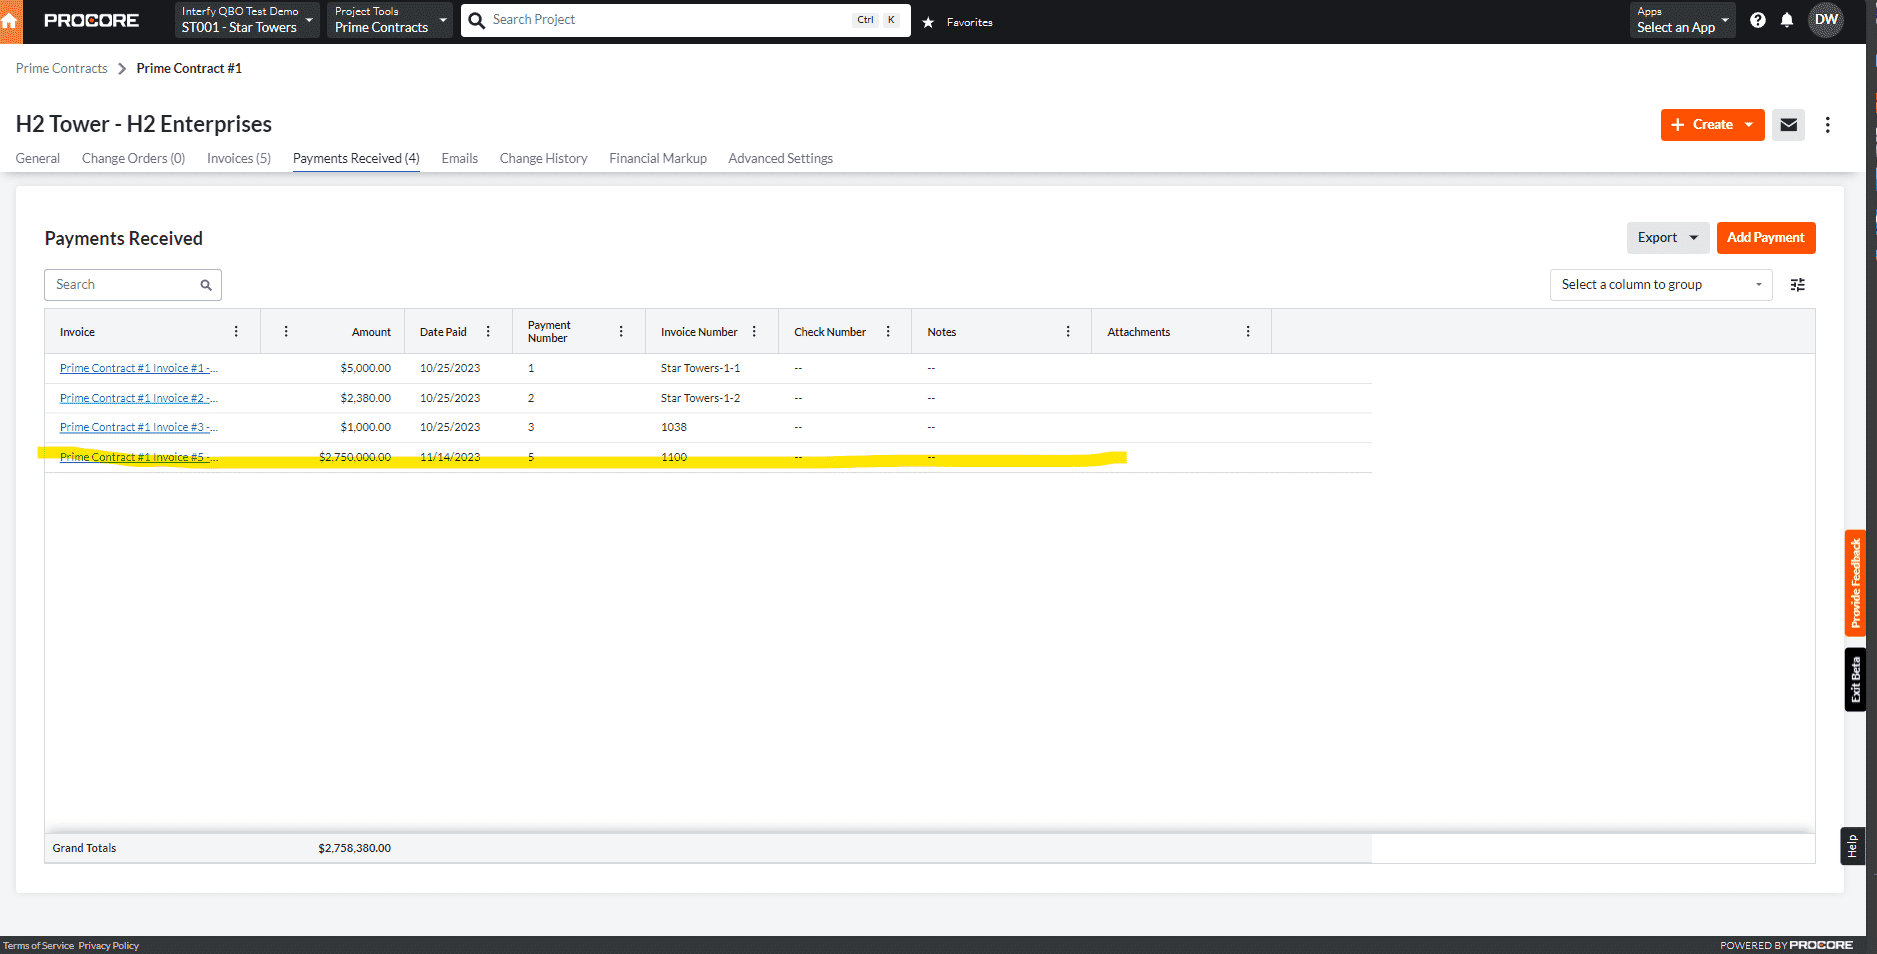
Task: Click the Favorites star icon
Action: (x=928, y=21)
